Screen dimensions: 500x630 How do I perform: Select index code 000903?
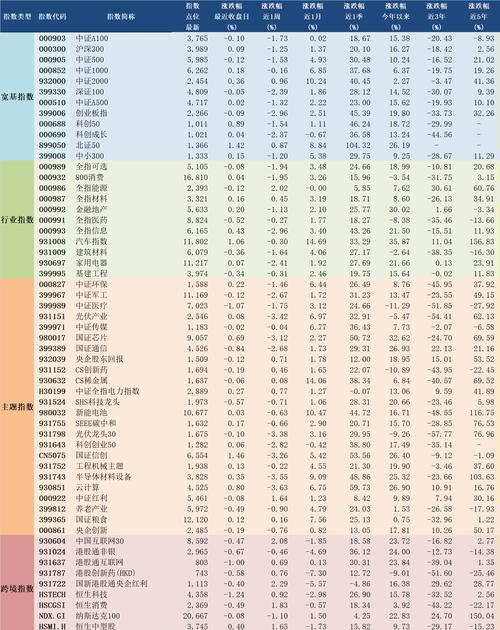pos(52,39)
